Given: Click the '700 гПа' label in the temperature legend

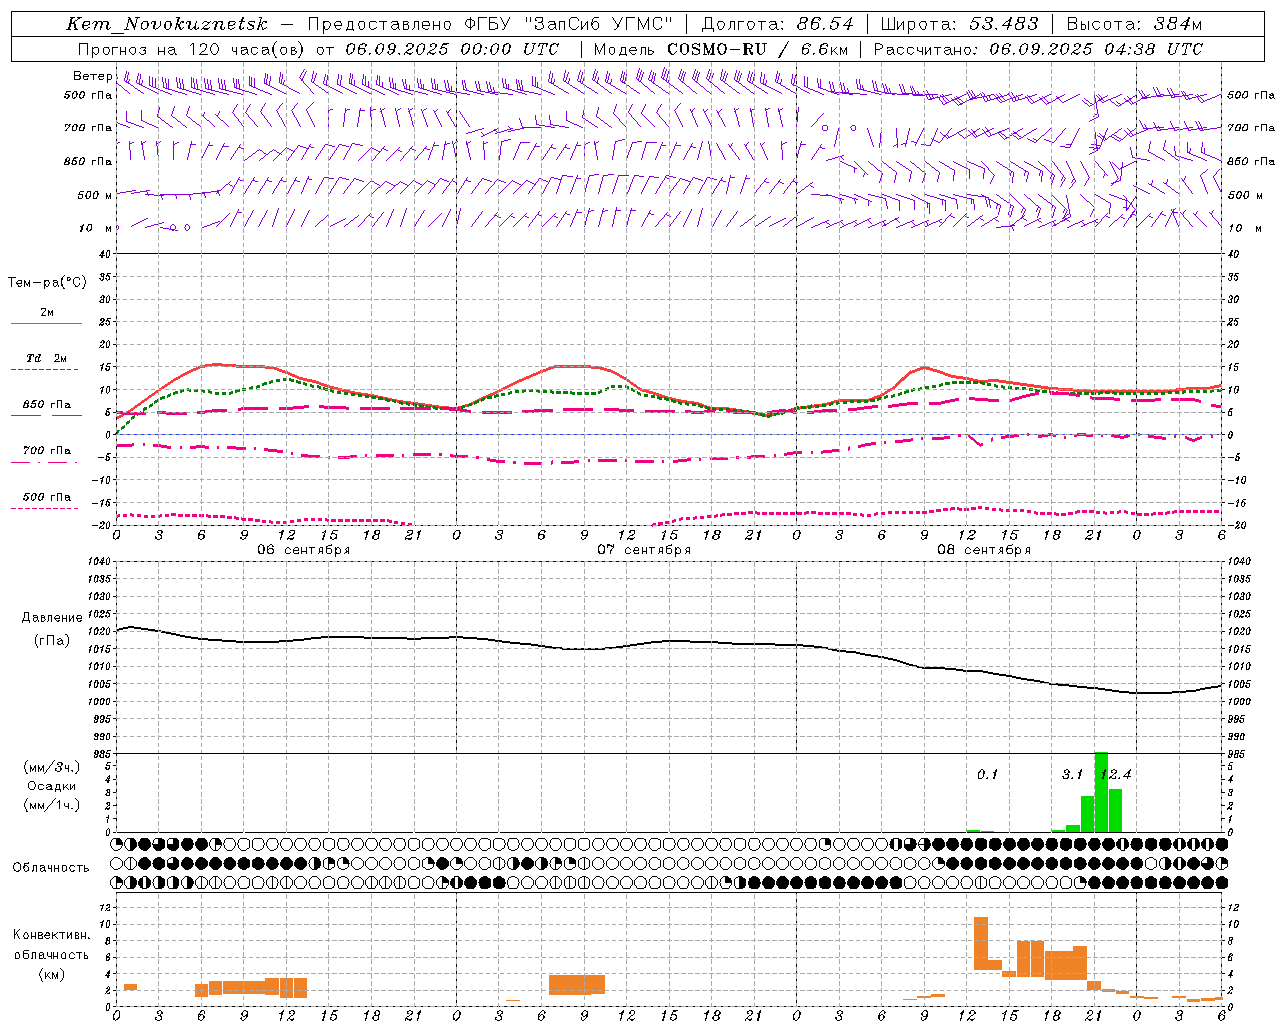Looking at the screenshot, I should pos(47,451).
